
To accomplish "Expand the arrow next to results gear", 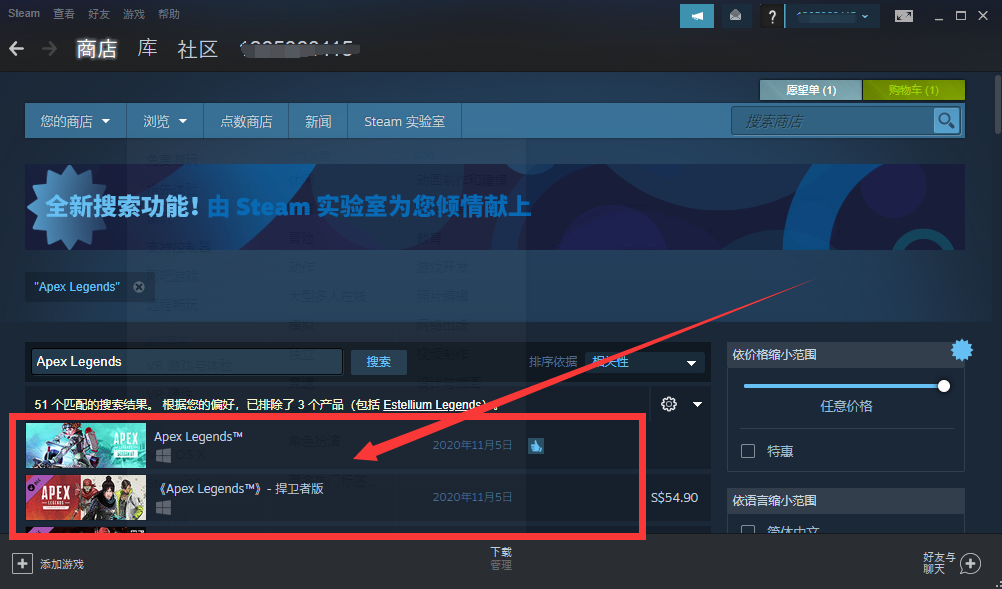I will tap(697, 404).
